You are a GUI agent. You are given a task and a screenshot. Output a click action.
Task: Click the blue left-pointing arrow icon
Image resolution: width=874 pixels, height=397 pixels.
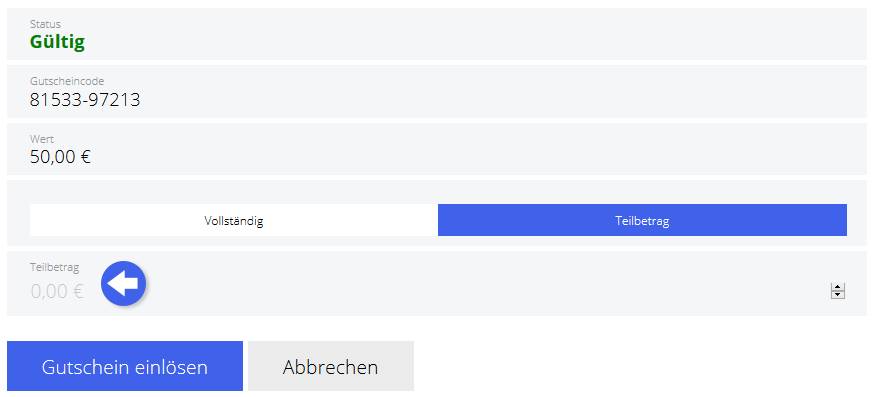[x=123, y=283]
